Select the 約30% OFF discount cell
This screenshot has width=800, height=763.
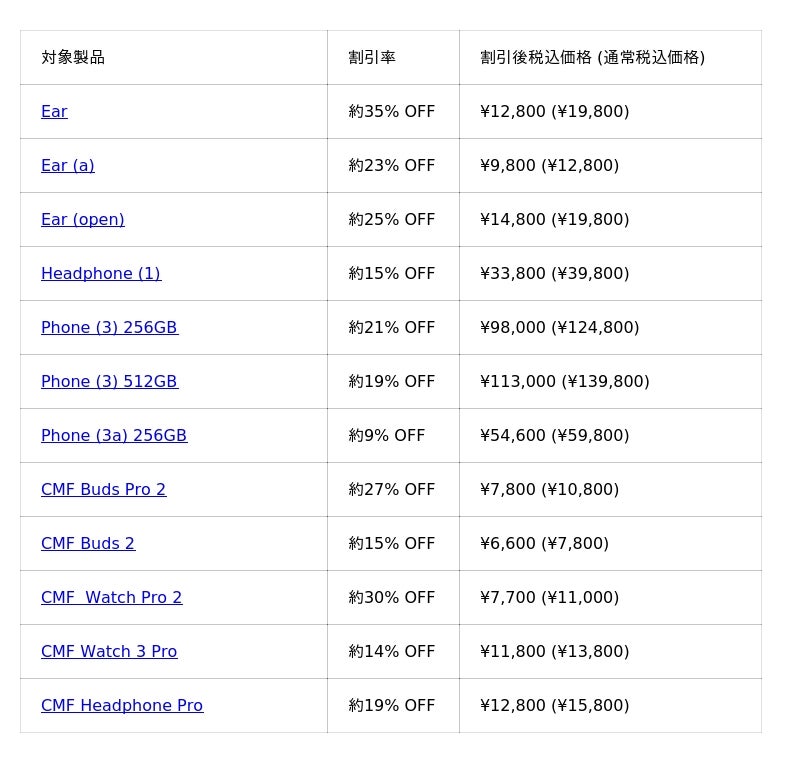(x=392, y=598)
